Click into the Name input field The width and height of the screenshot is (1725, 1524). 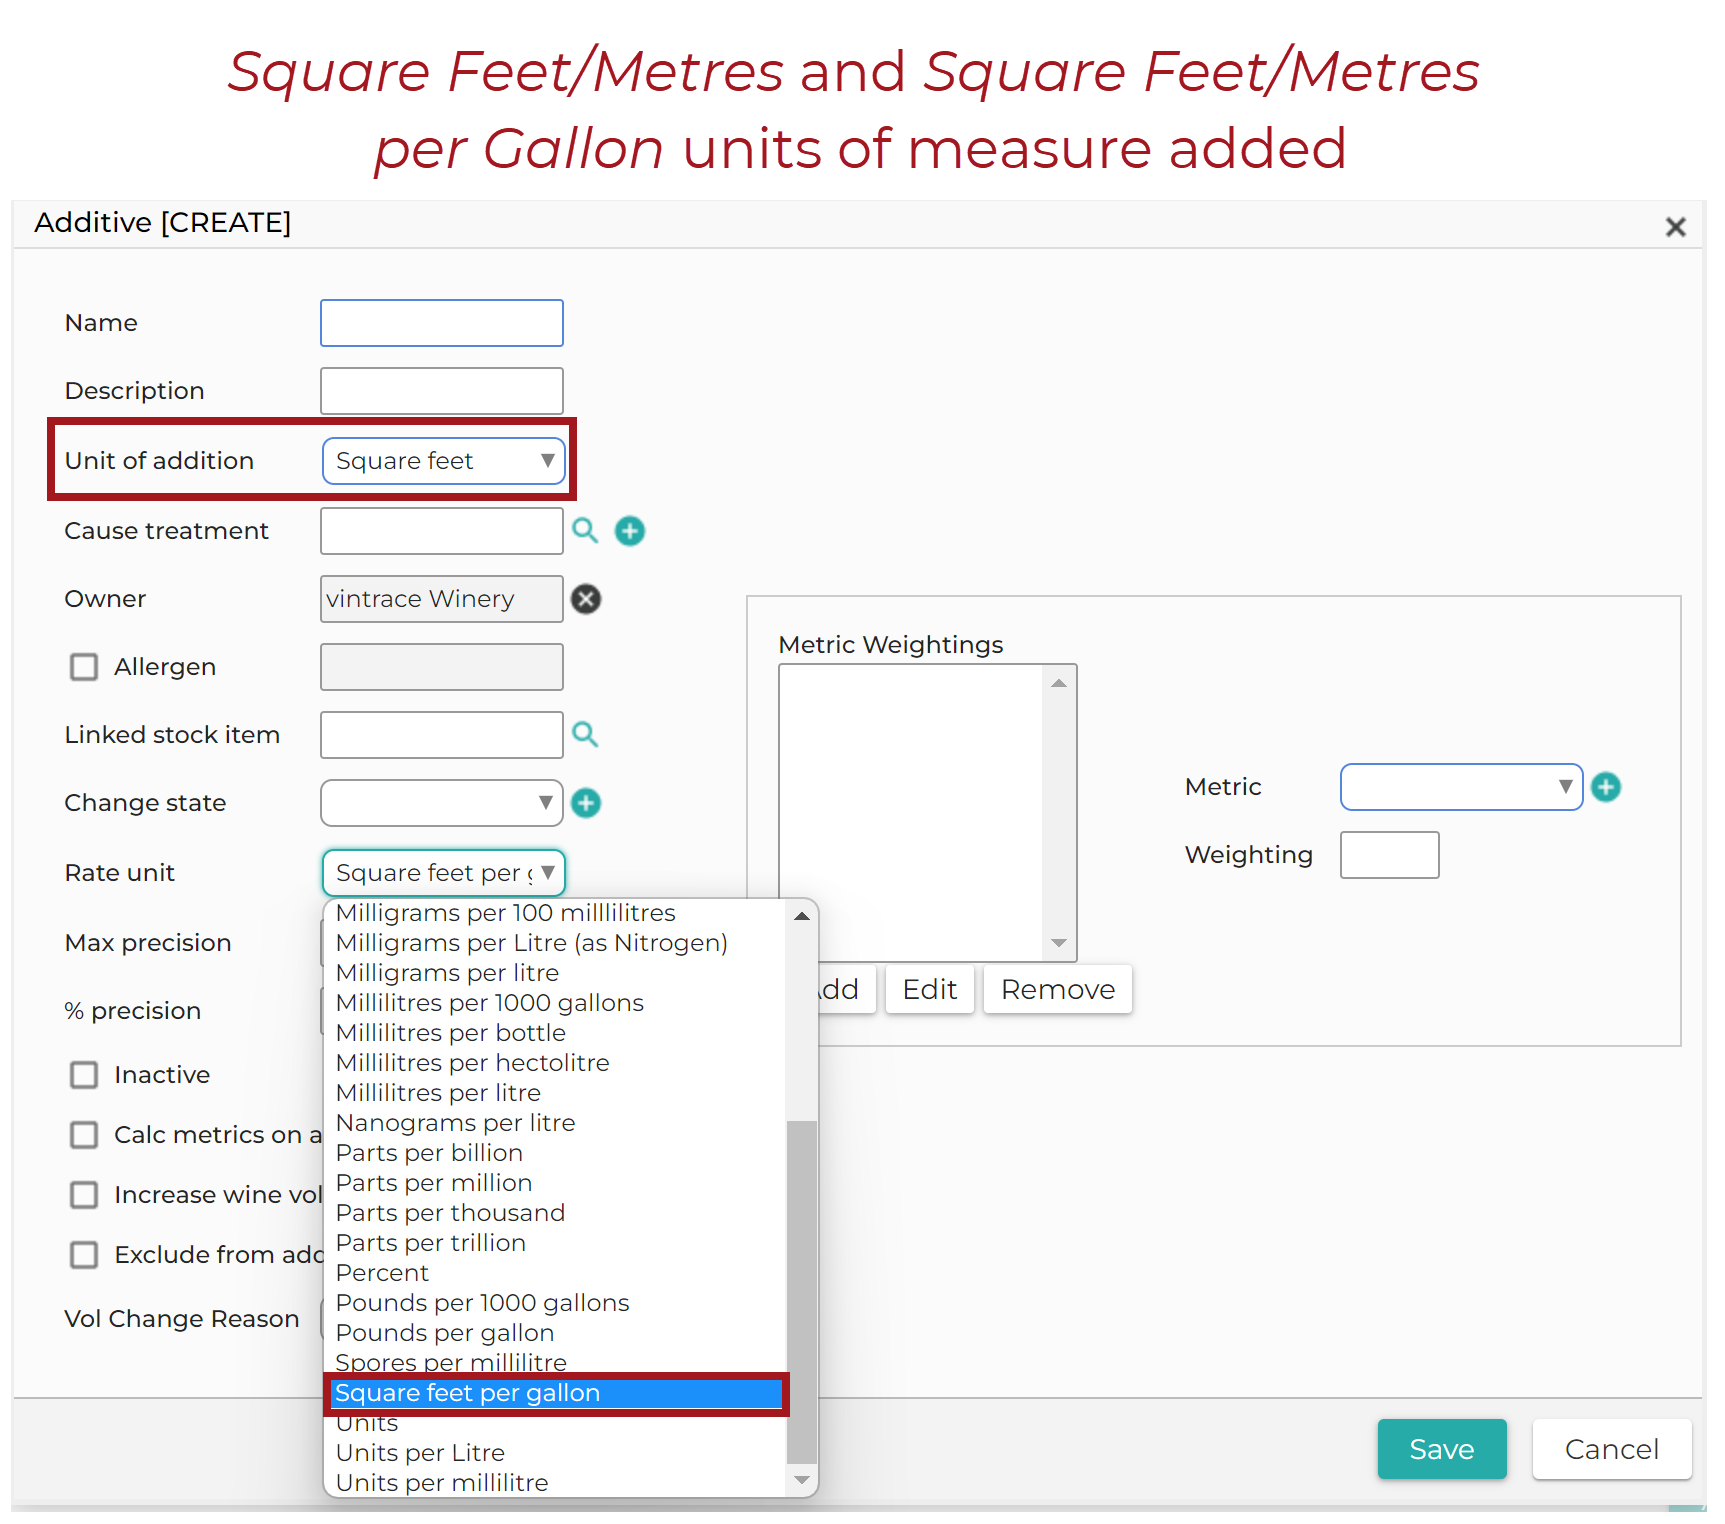pyautogui.click(x=442, y=323)
